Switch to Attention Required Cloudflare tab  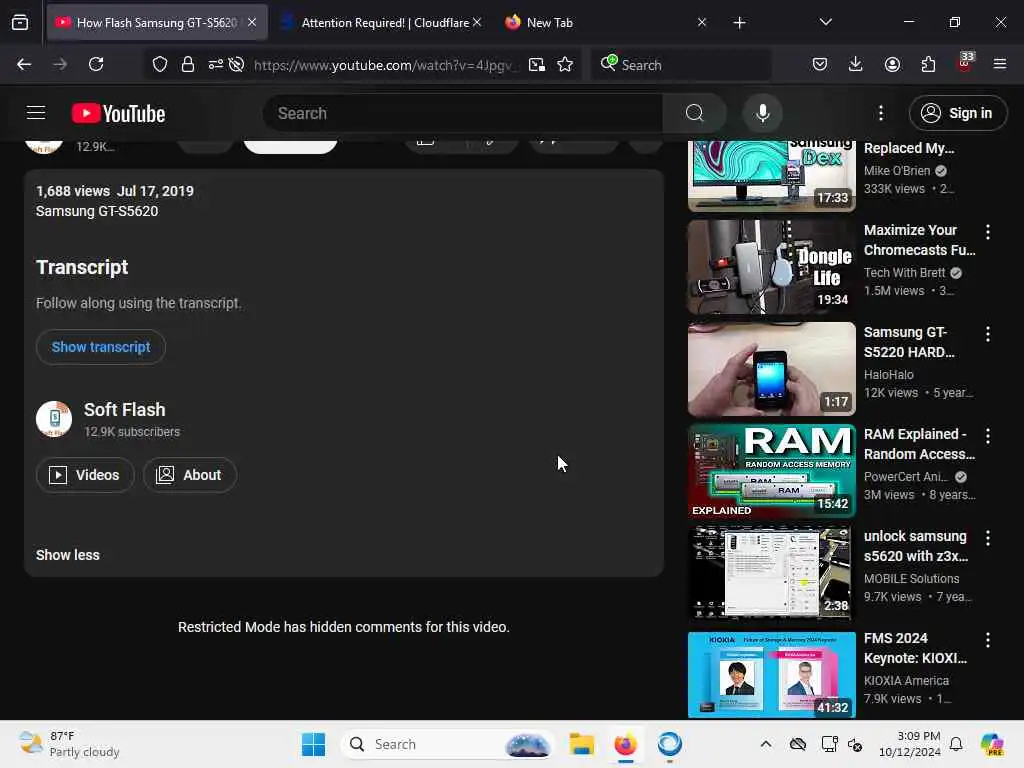tap(384, 23)
